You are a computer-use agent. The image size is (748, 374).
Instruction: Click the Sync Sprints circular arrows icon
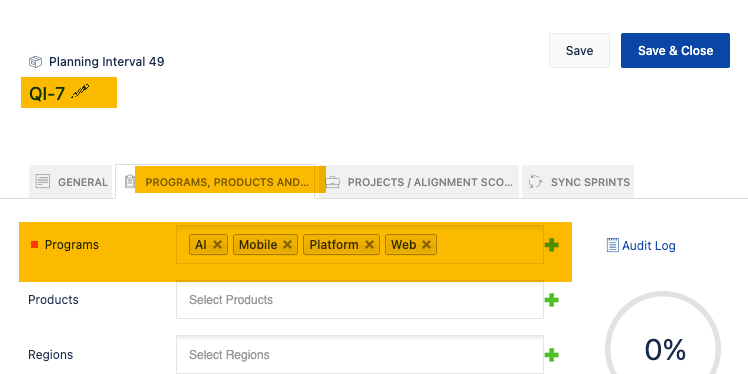pyautogui.click(x=535, y=182)
